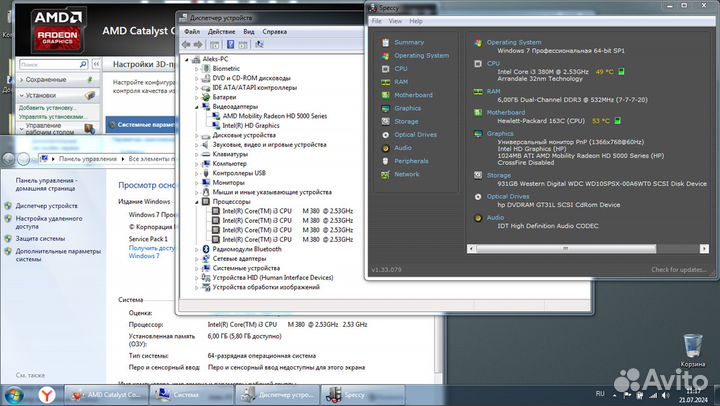This screenshot has height=406, width=720.
Task: Open the Recycle Bin on the desktop
Action: [692, 350]
